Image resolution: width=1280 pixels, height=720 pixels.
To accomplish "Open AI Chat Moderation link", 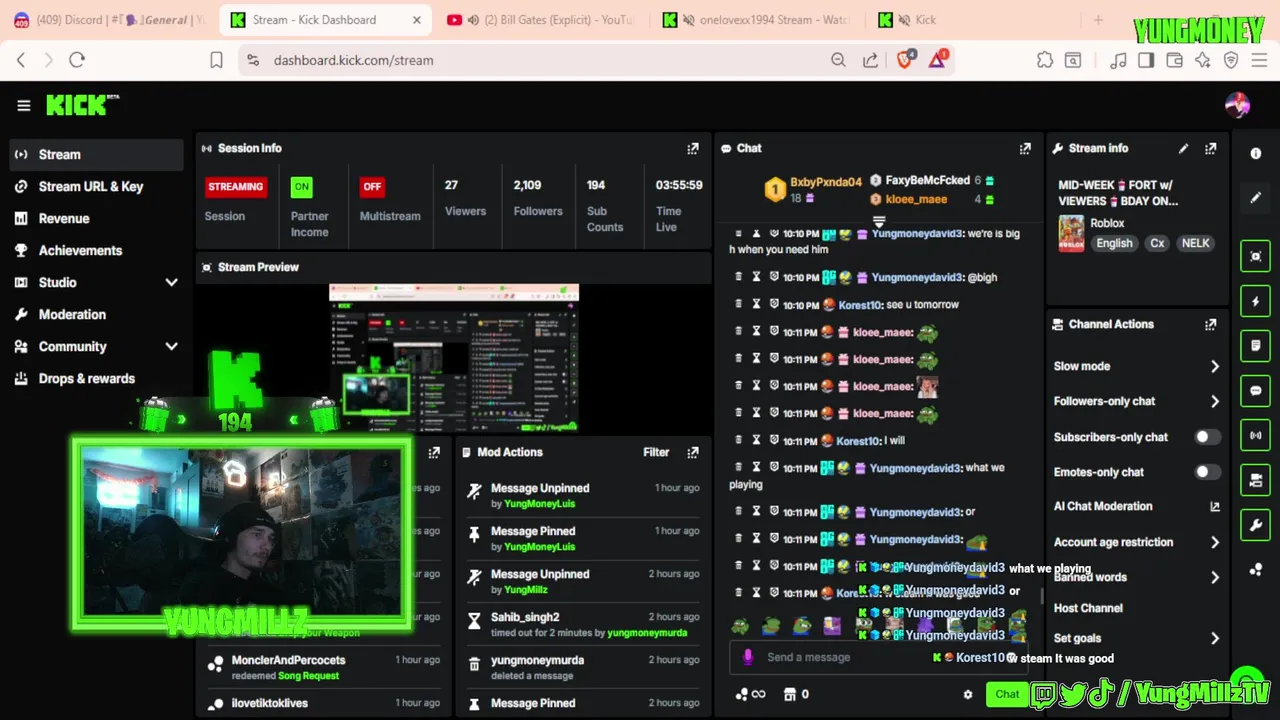I will 1137,507.
